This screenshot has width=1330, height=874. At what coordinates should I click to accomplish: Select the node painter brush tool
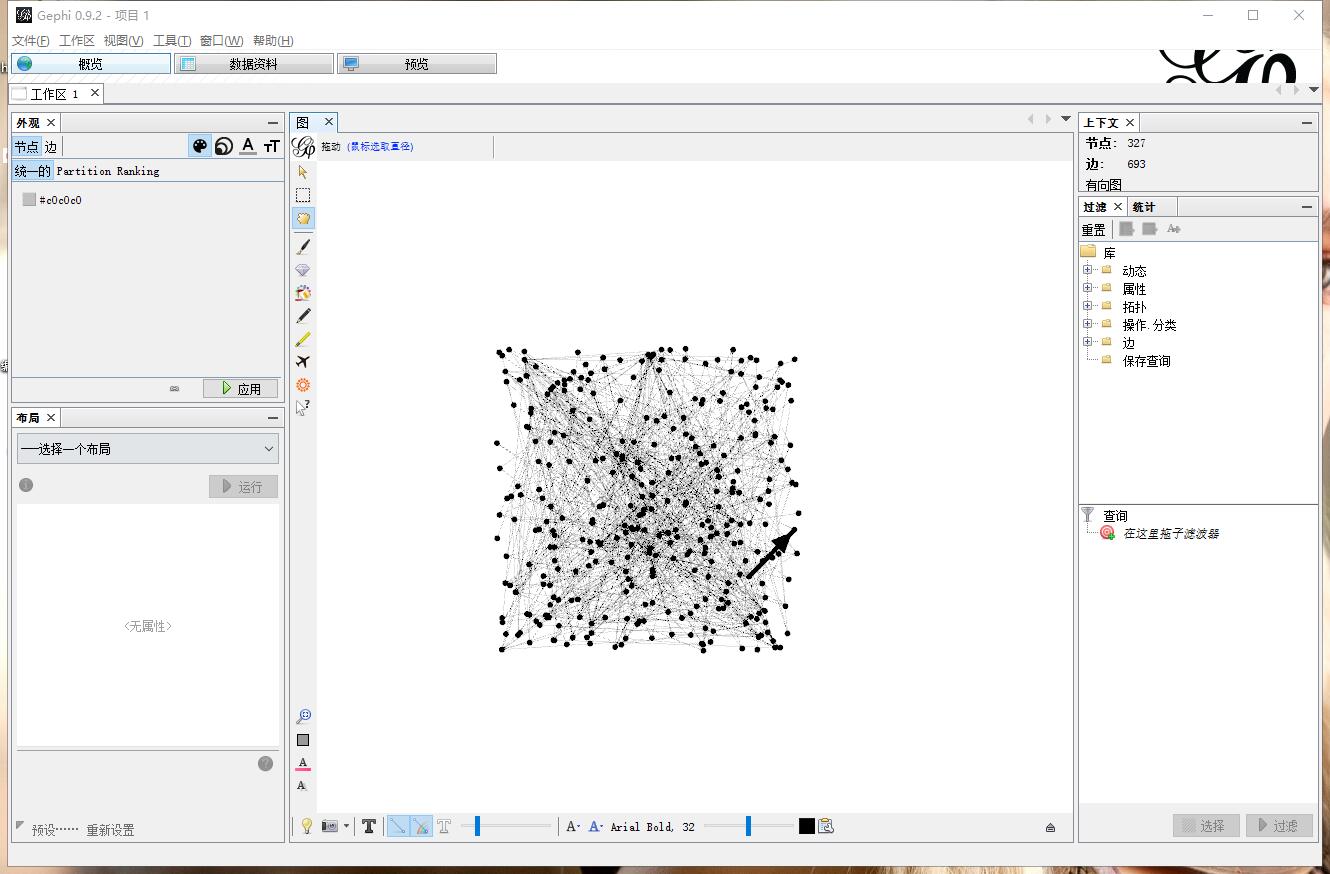tap(303, 247)
